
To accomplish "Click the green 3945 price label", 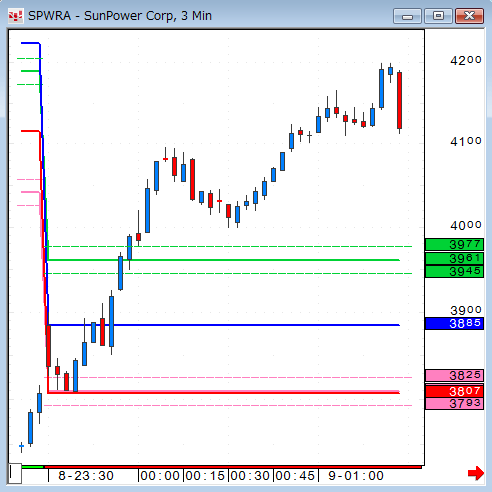I will tap(454, 271).
